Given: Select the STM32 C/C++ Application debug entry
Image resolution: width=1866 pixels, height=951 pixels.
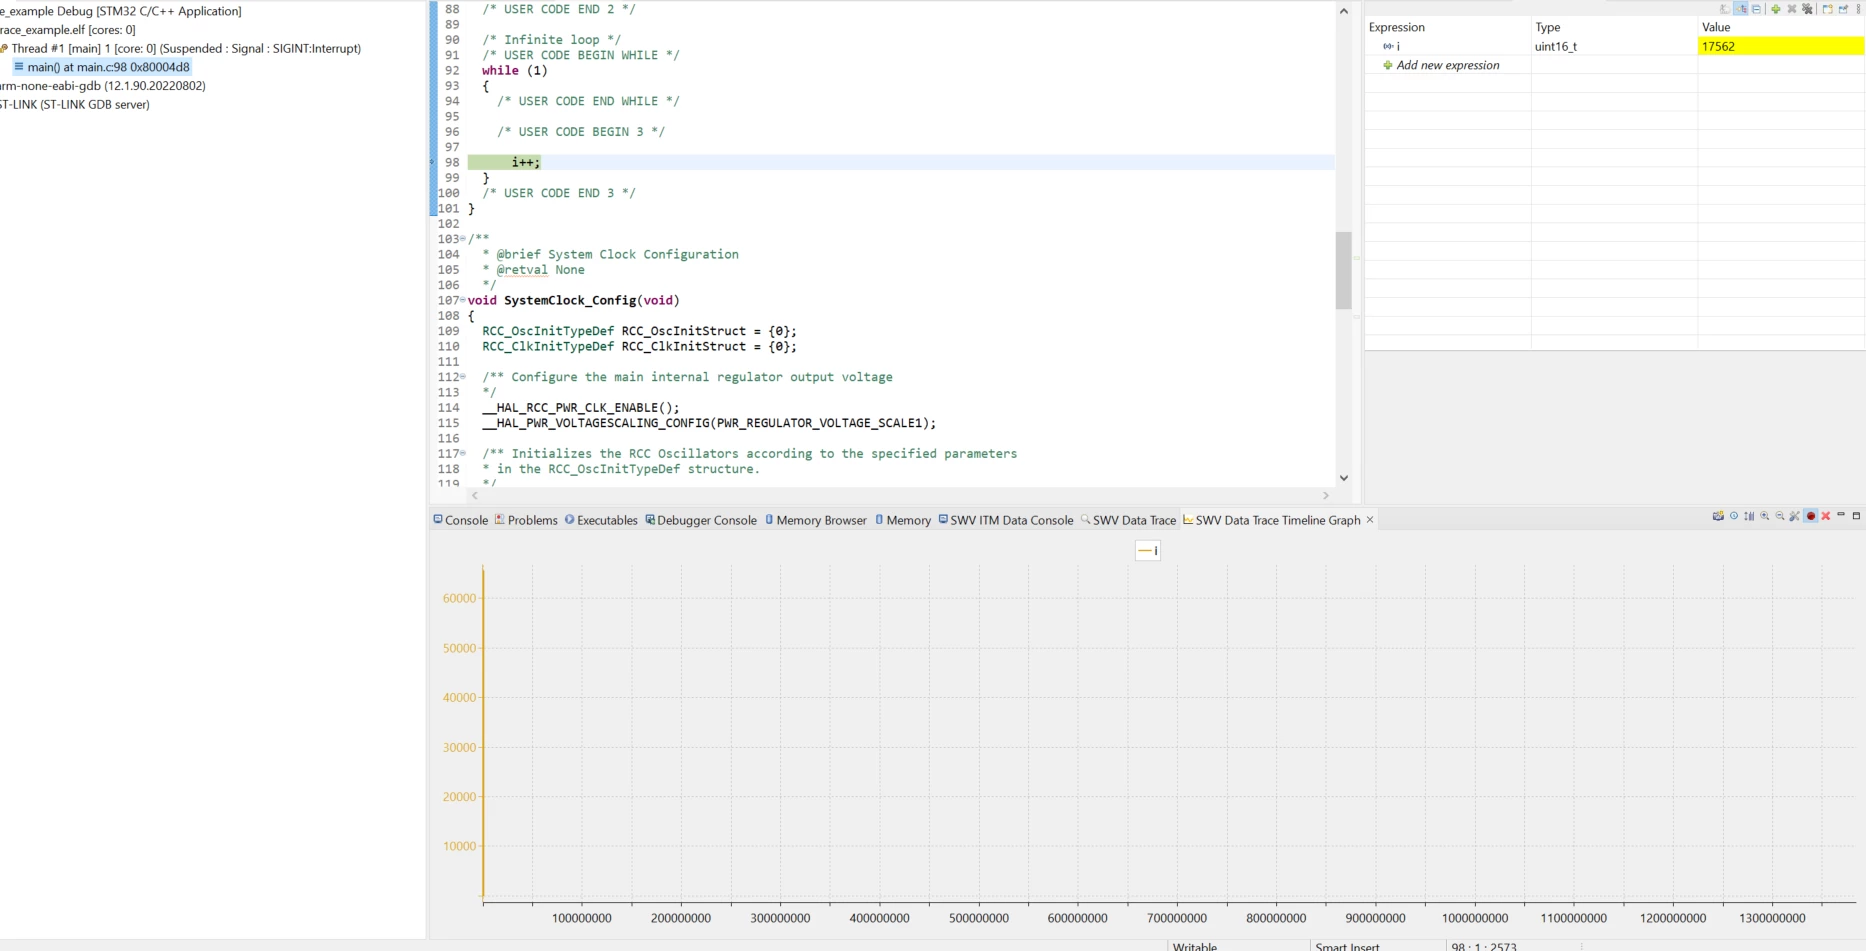Looking at the screenshot, I should [x=121, y=11].
